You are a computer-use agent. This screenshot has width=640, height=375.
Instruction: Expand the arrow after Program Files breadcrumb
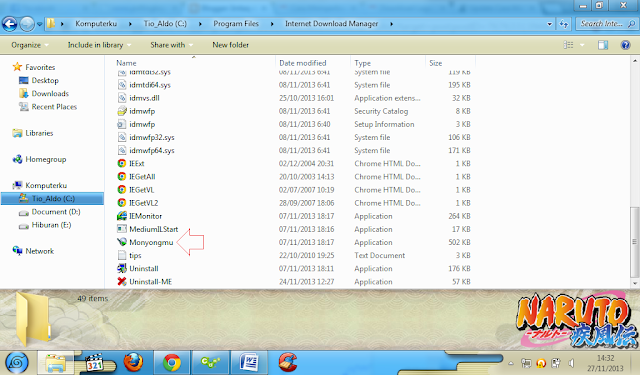click(x=272, y=24)
